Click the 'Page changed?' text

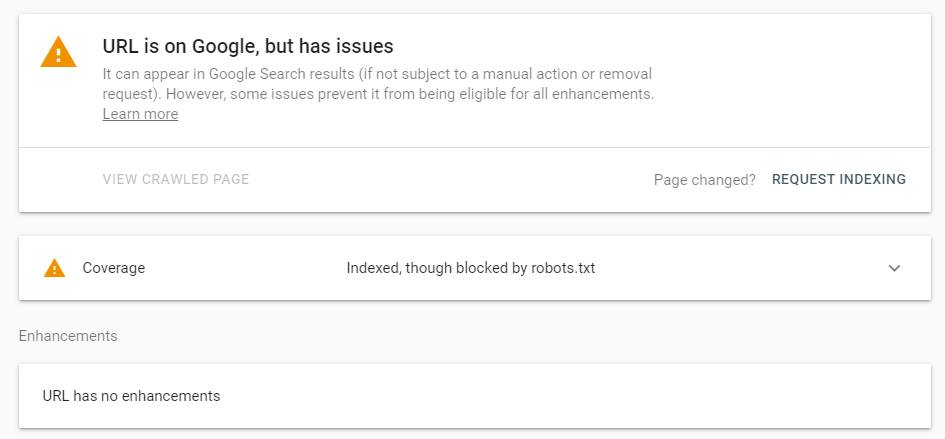coord(704,180)
